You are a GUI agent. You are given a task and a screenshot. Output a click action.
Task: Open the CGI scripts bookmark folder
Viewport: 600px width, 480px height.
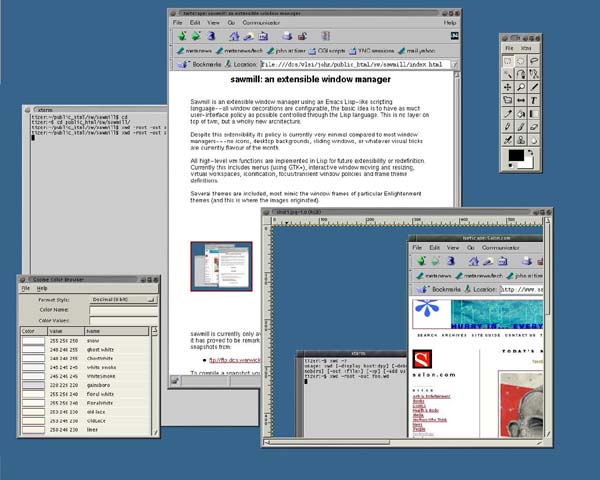point(327,51)
